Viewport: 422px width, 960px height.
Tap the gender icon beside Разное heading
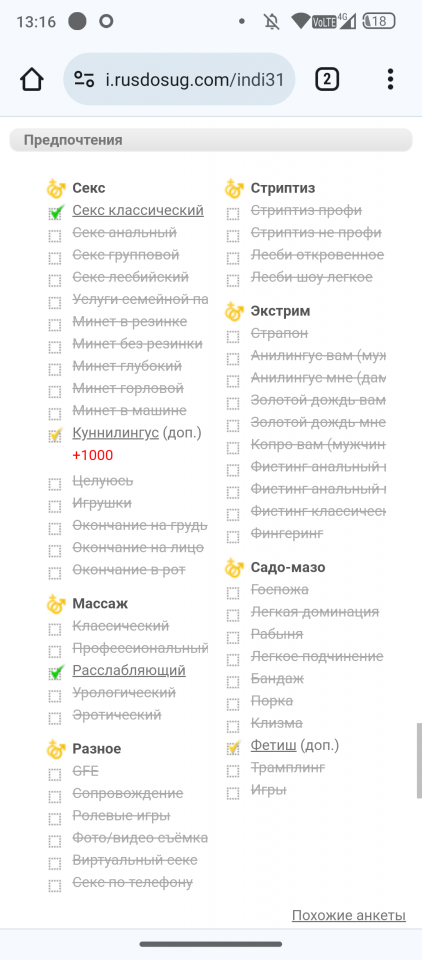(x=56, y=749)
